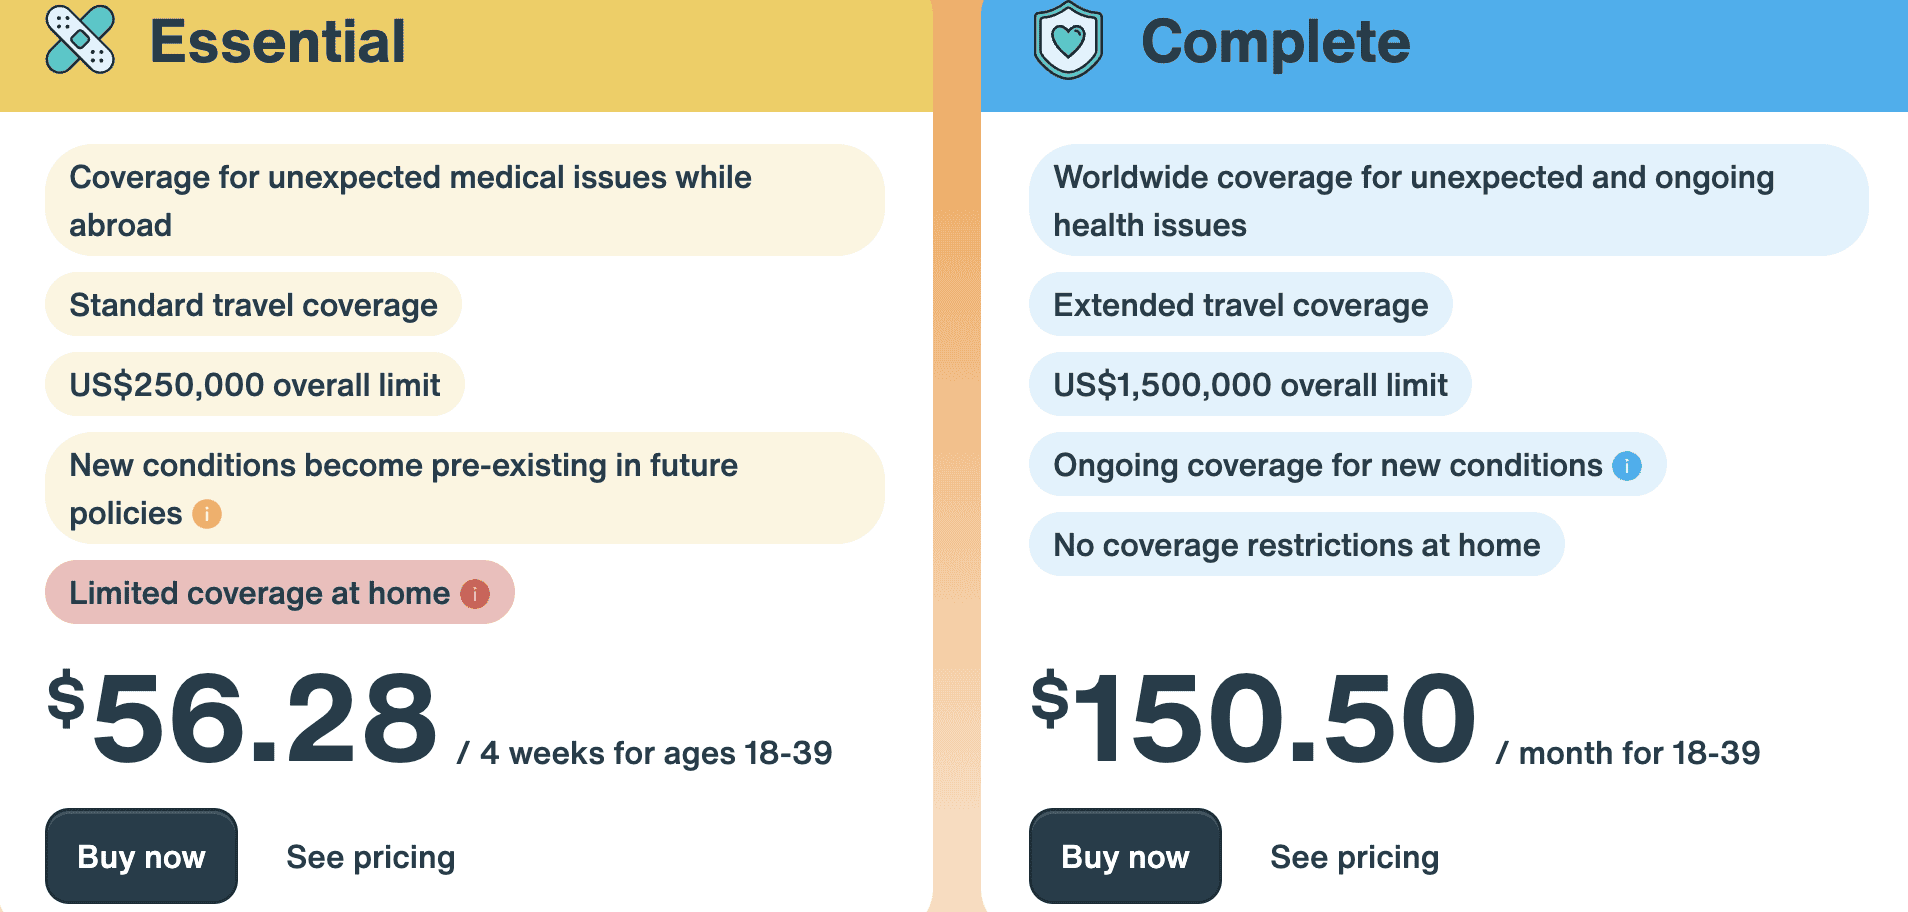Click the Complete plan Buy now button
The width and height of the screenshot is (1908, 912).
(x=1124, y=856)
